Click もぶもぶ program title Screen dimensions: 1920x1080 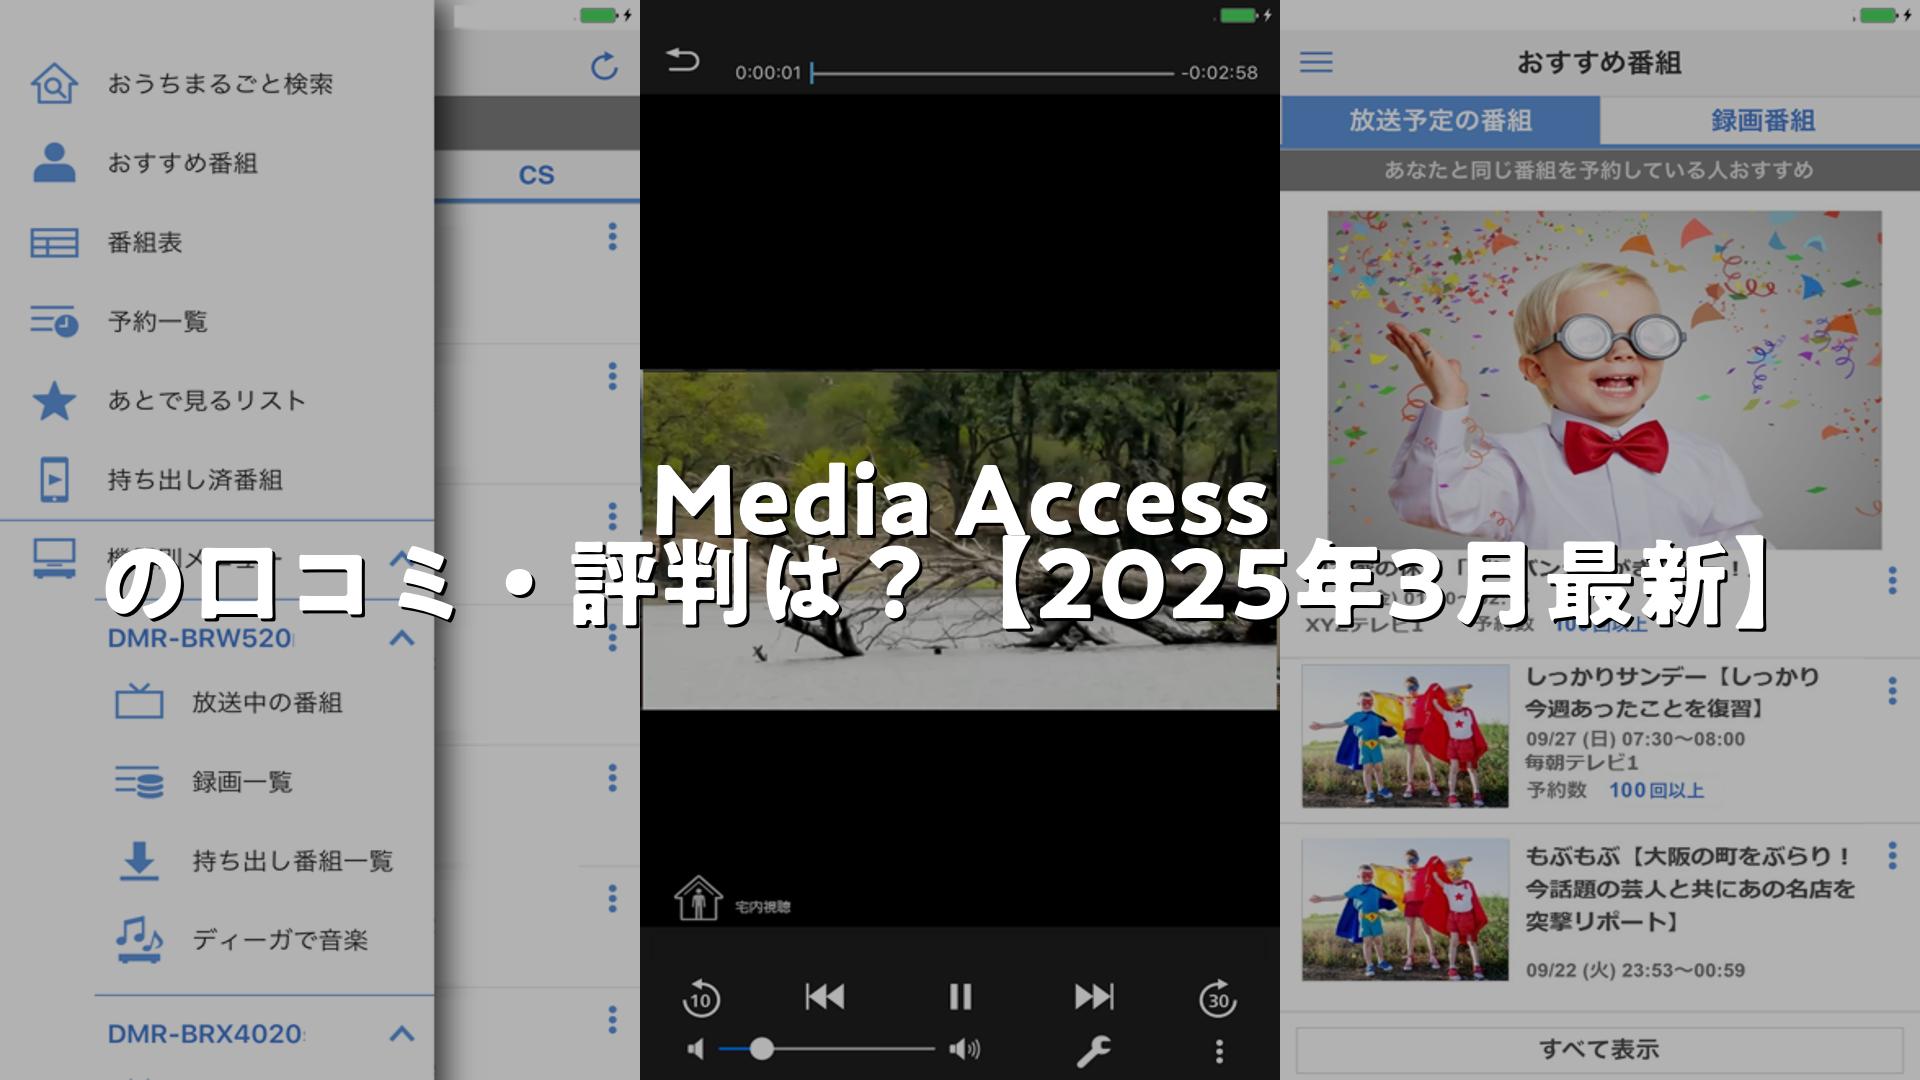(1690, 888)
